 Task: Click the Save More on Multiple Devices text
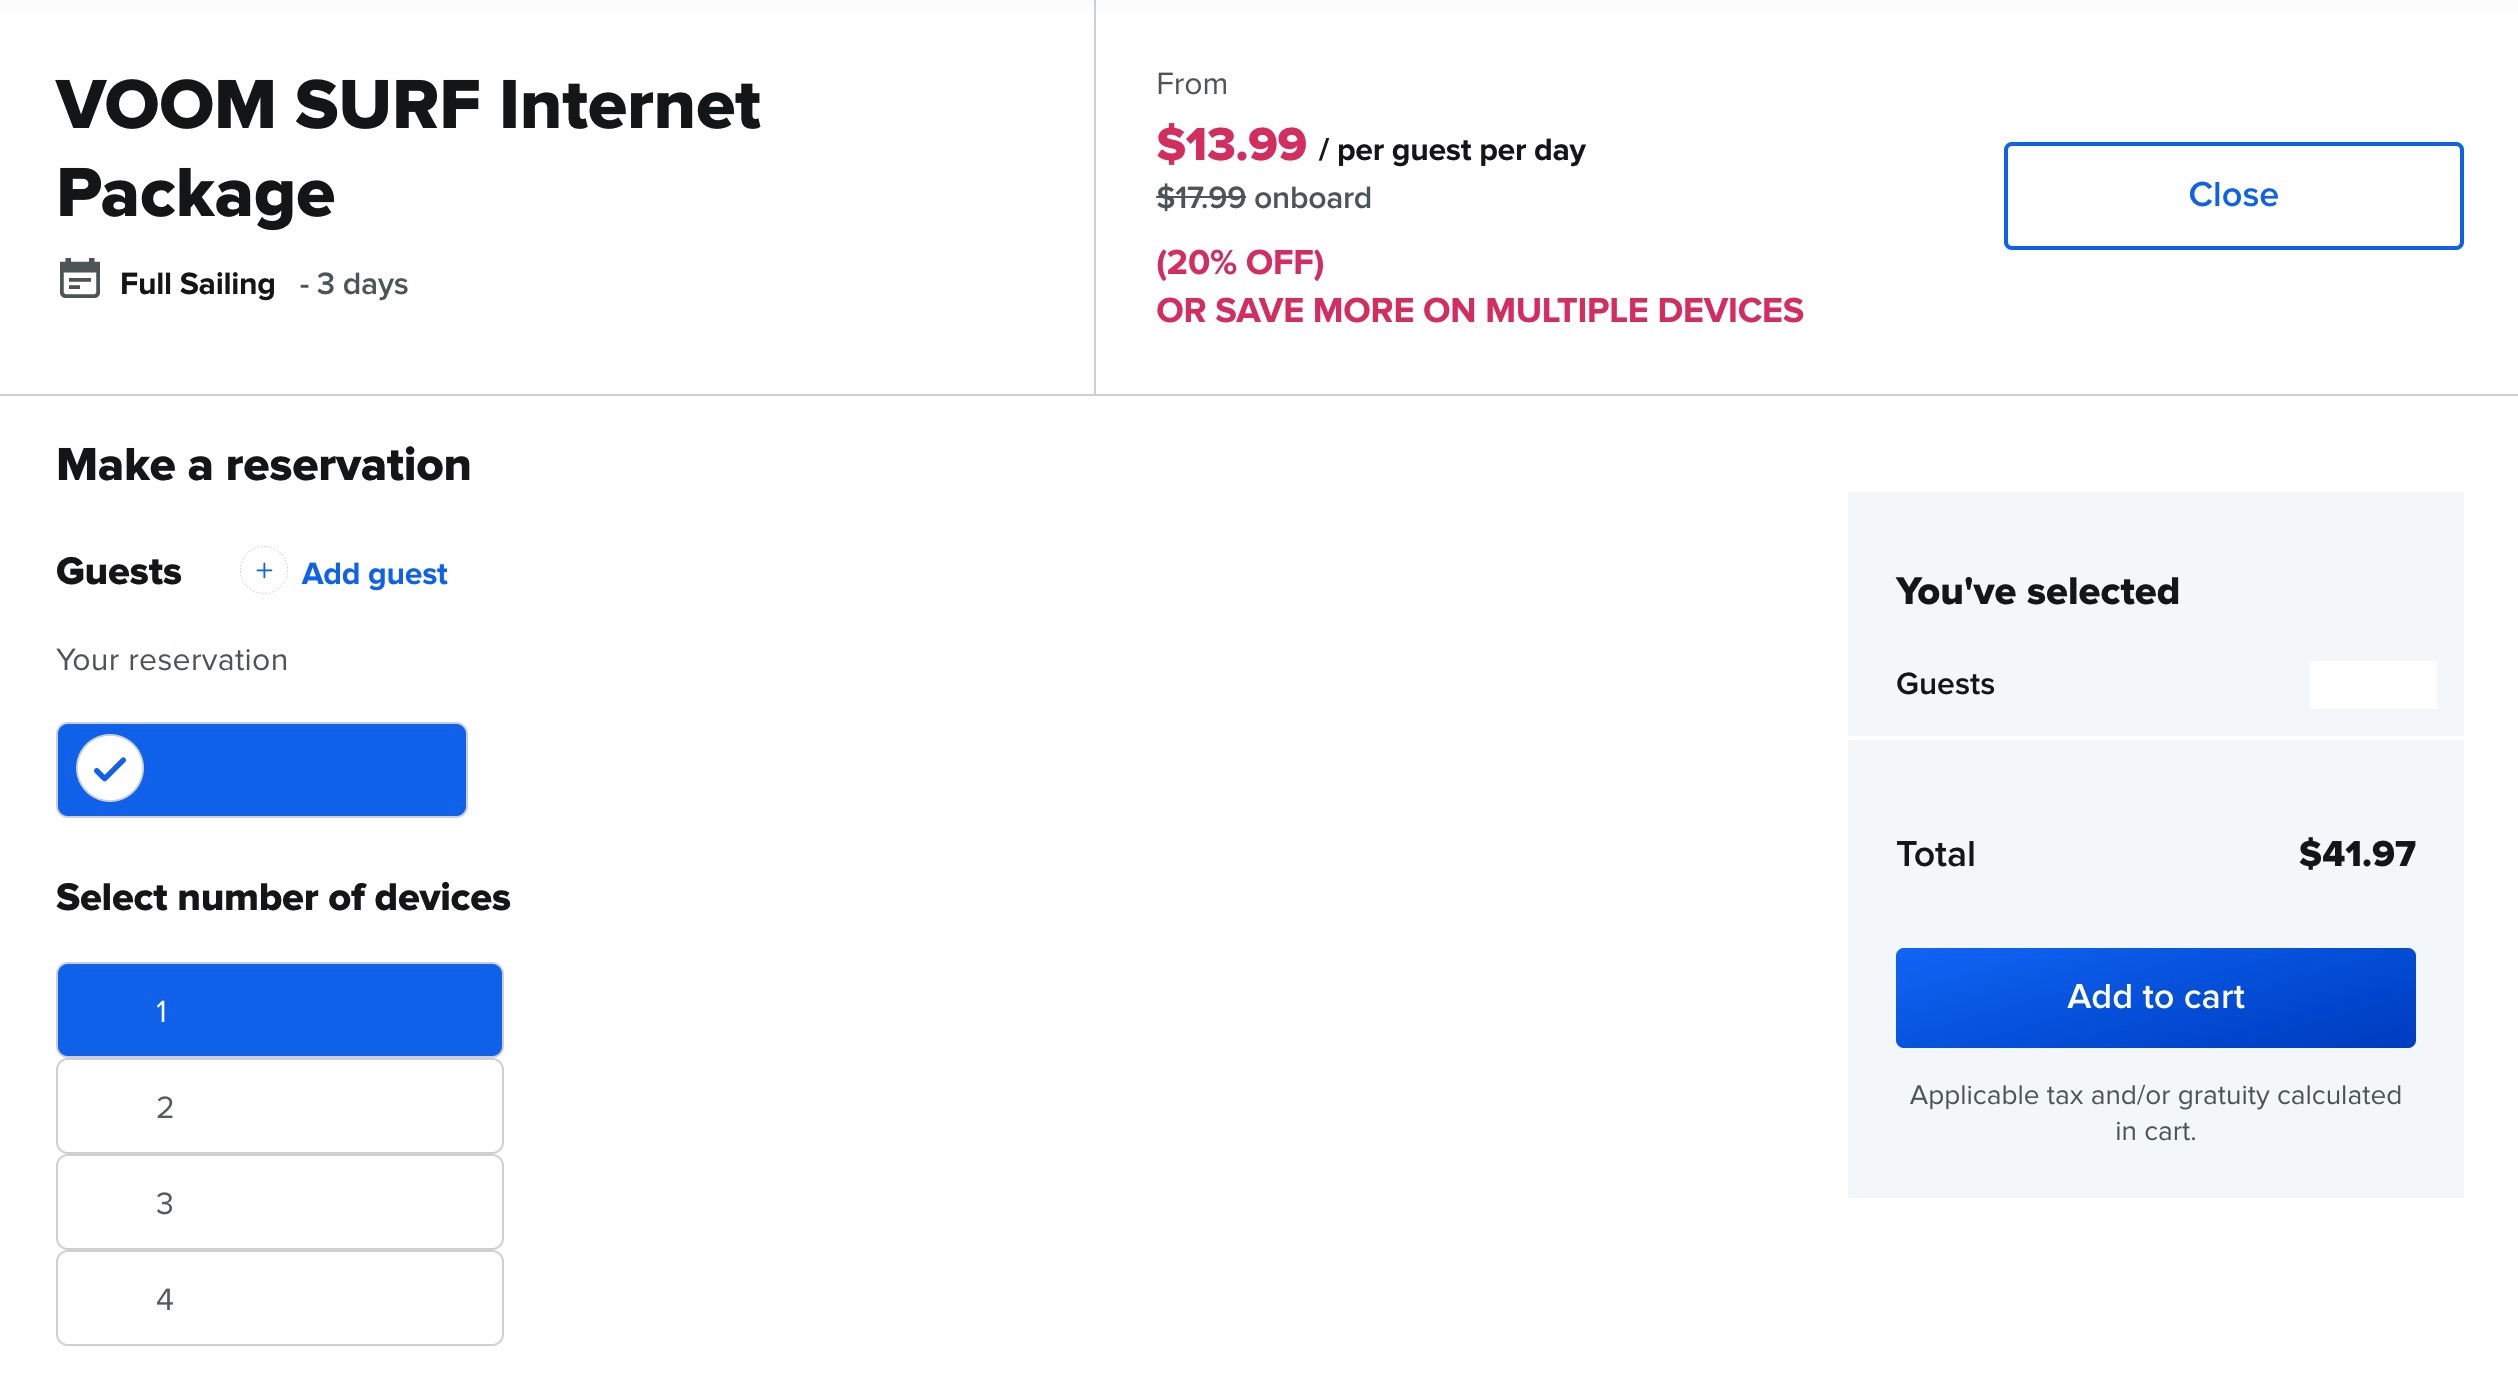point(1480,311)
